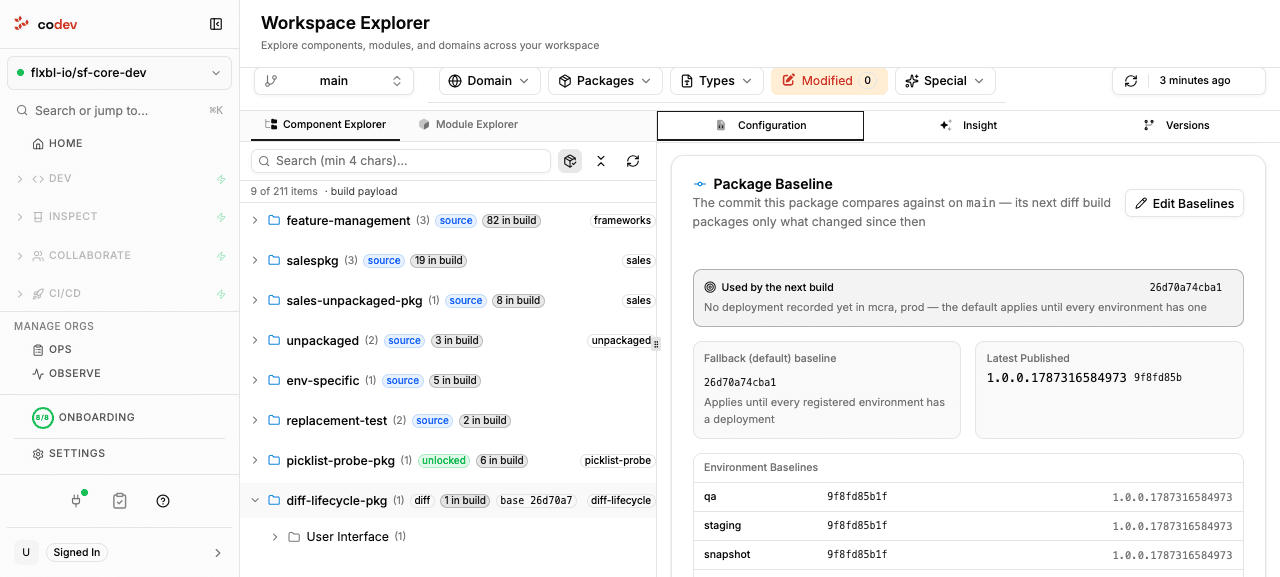Expand the picklist-probe-pkg row
This screenshot has width=1280, height=577.
click(x=255, y=460)
